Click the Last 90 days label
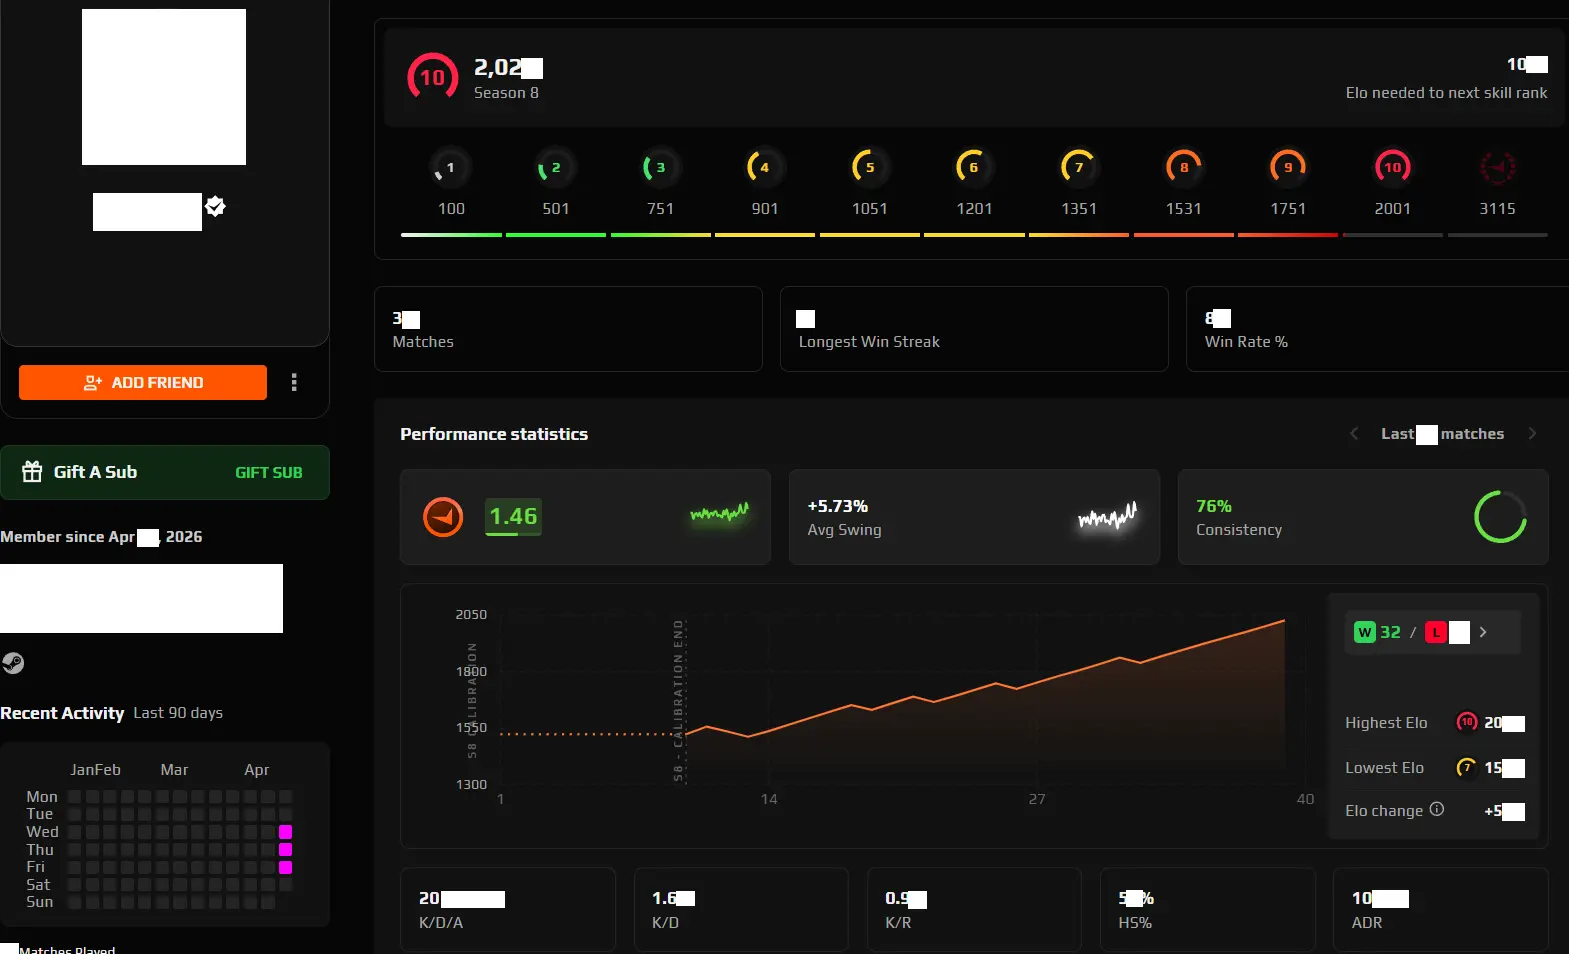This screenshot has height=954, width=1569. click(x=178, y=713)
